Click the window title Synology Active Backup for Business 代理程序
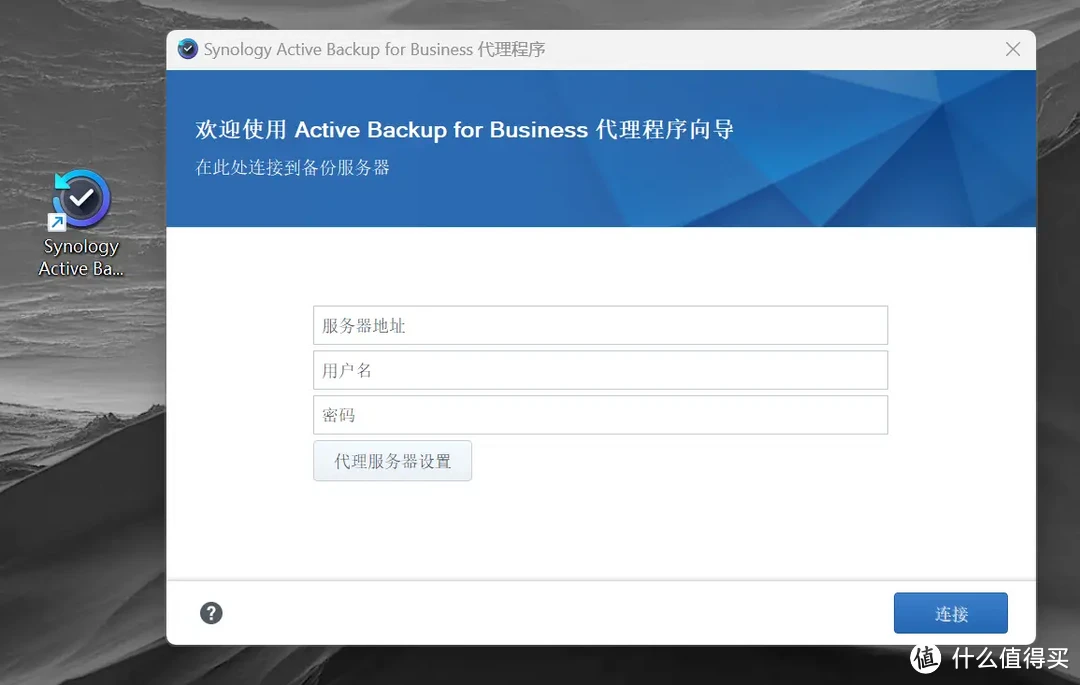1080x685 pixels. 374,50
